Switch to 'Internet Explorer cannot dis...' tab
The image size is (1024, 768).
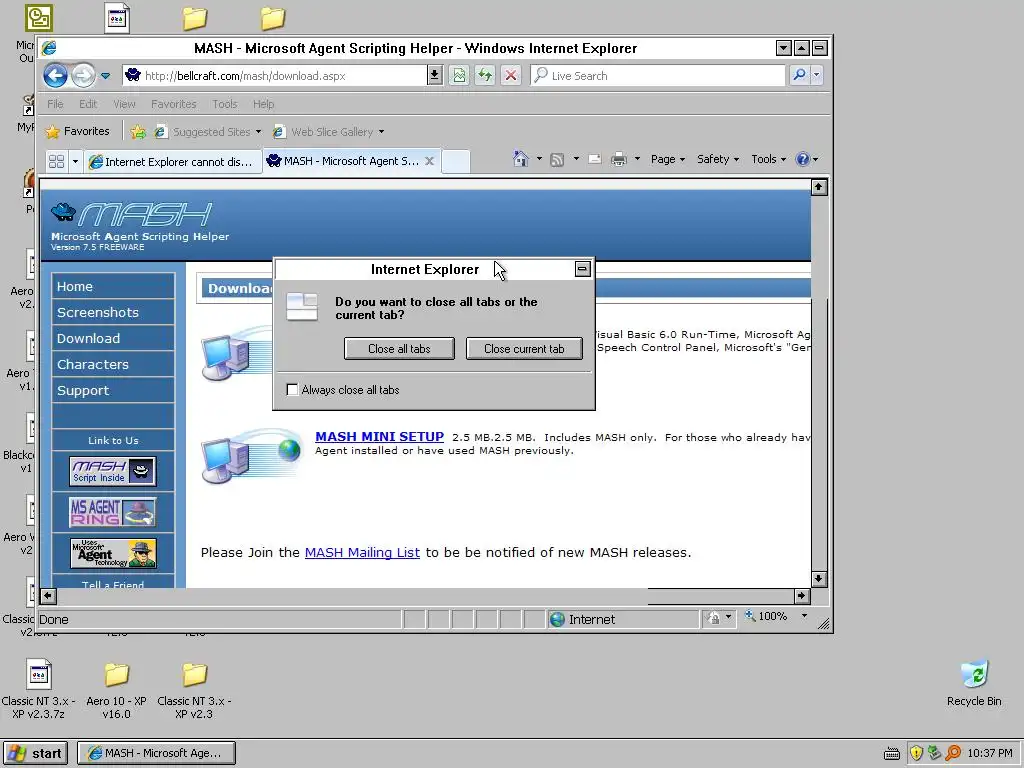(172, 161)
